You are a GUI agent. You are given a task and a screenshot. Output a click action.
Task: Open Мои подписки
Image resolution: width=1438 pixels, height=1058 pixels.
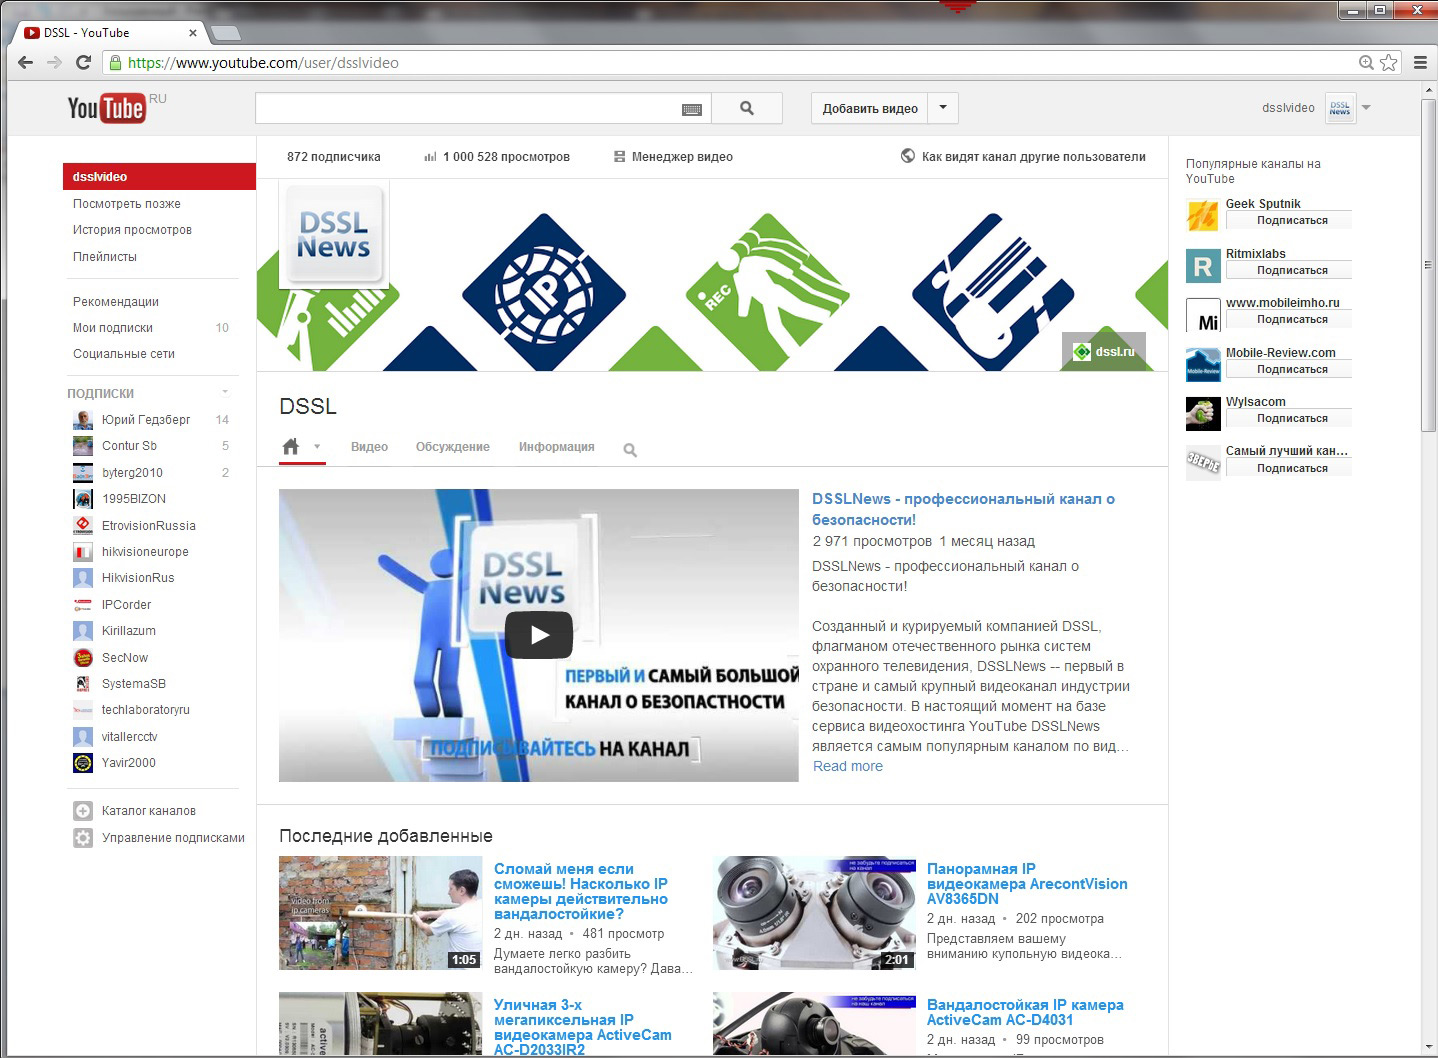point(113,327)
